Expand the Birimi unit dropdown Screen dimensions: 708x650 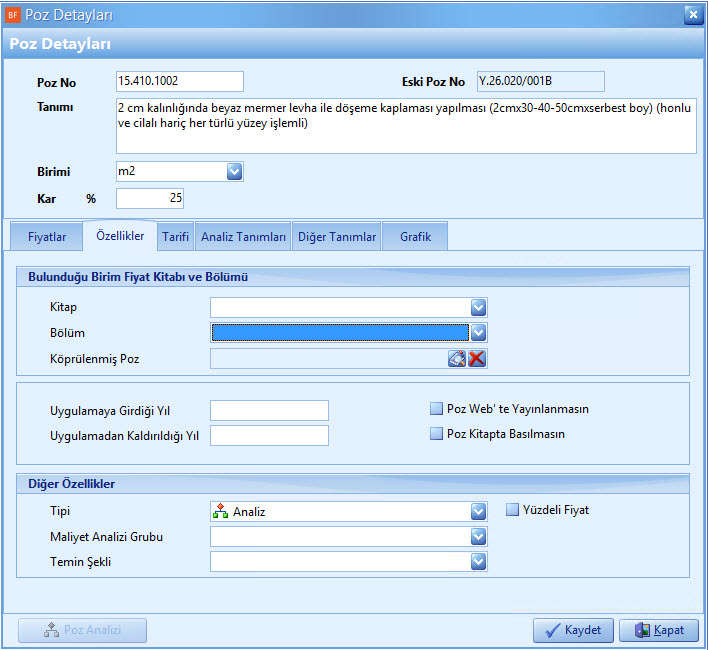234,172
